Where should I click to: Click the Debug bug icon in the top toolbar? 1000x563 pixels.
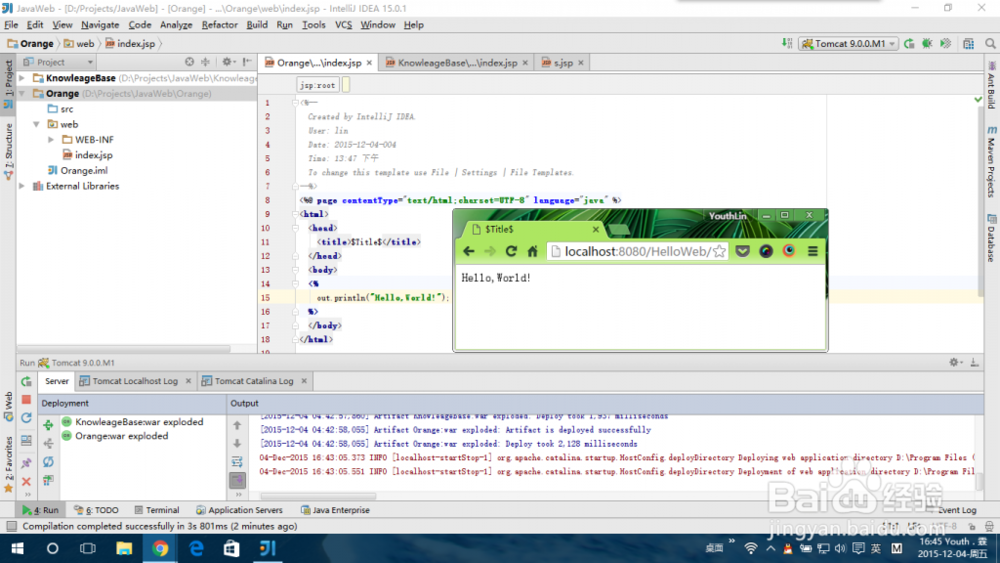click(927, 43)
